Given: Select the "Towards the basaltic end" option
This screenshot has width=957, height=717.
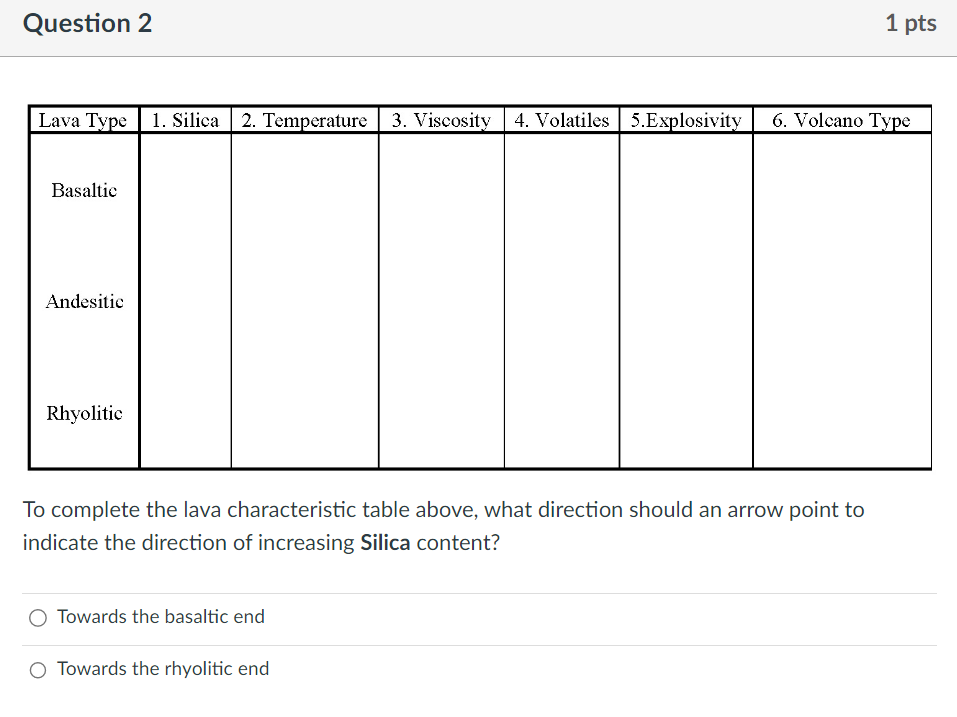Looking at the screenshot, I should tap(160, 617).
